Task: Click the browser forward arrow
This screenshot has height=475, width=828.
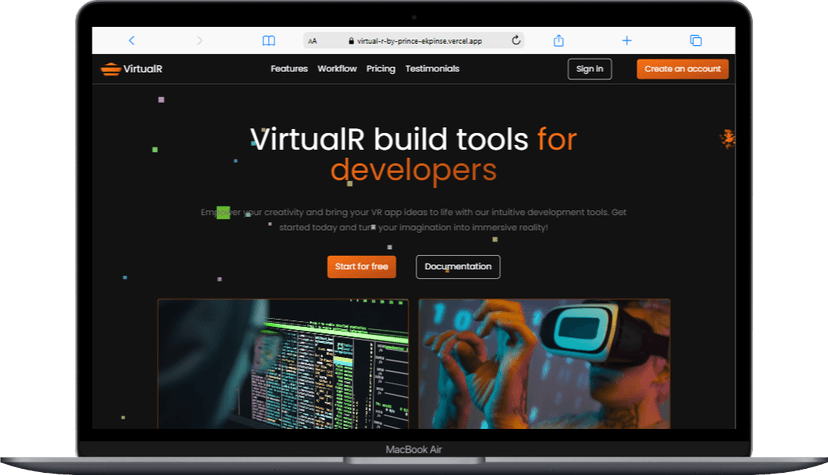Action: 199,41
